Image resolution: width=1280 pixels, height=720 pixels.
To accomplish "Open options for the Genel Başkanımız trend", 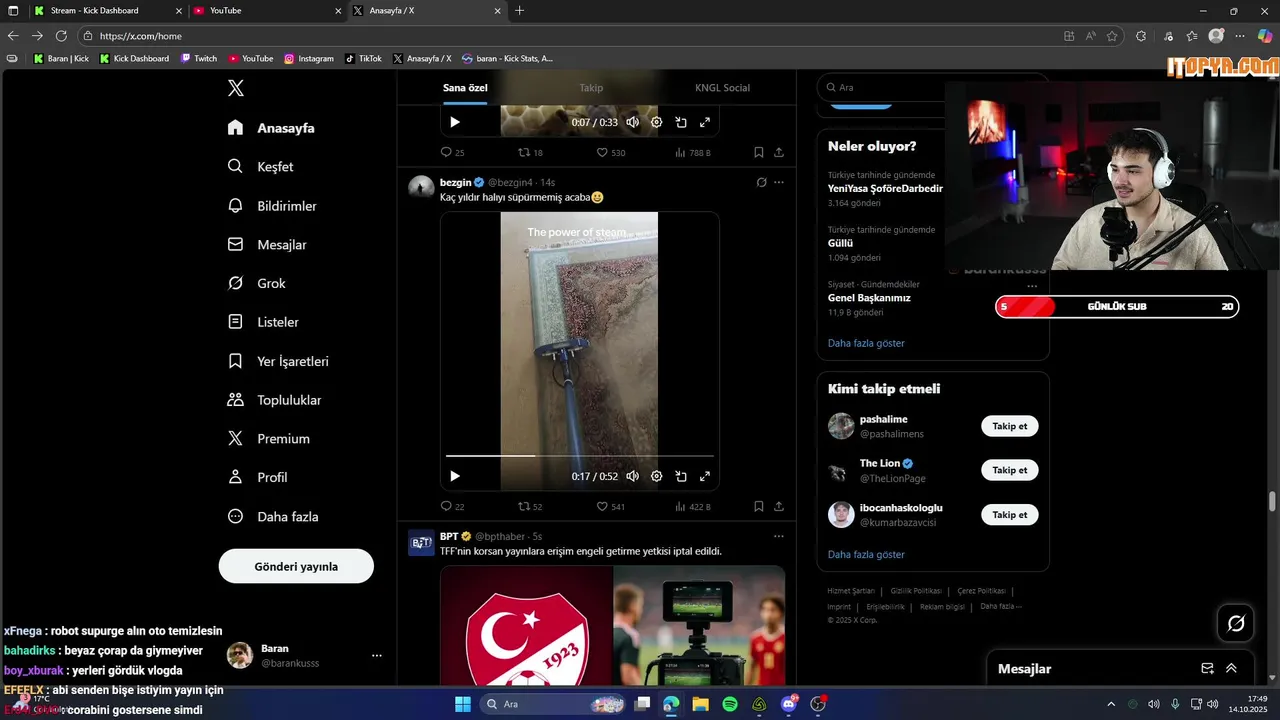I will click(x=1032, y=286).
